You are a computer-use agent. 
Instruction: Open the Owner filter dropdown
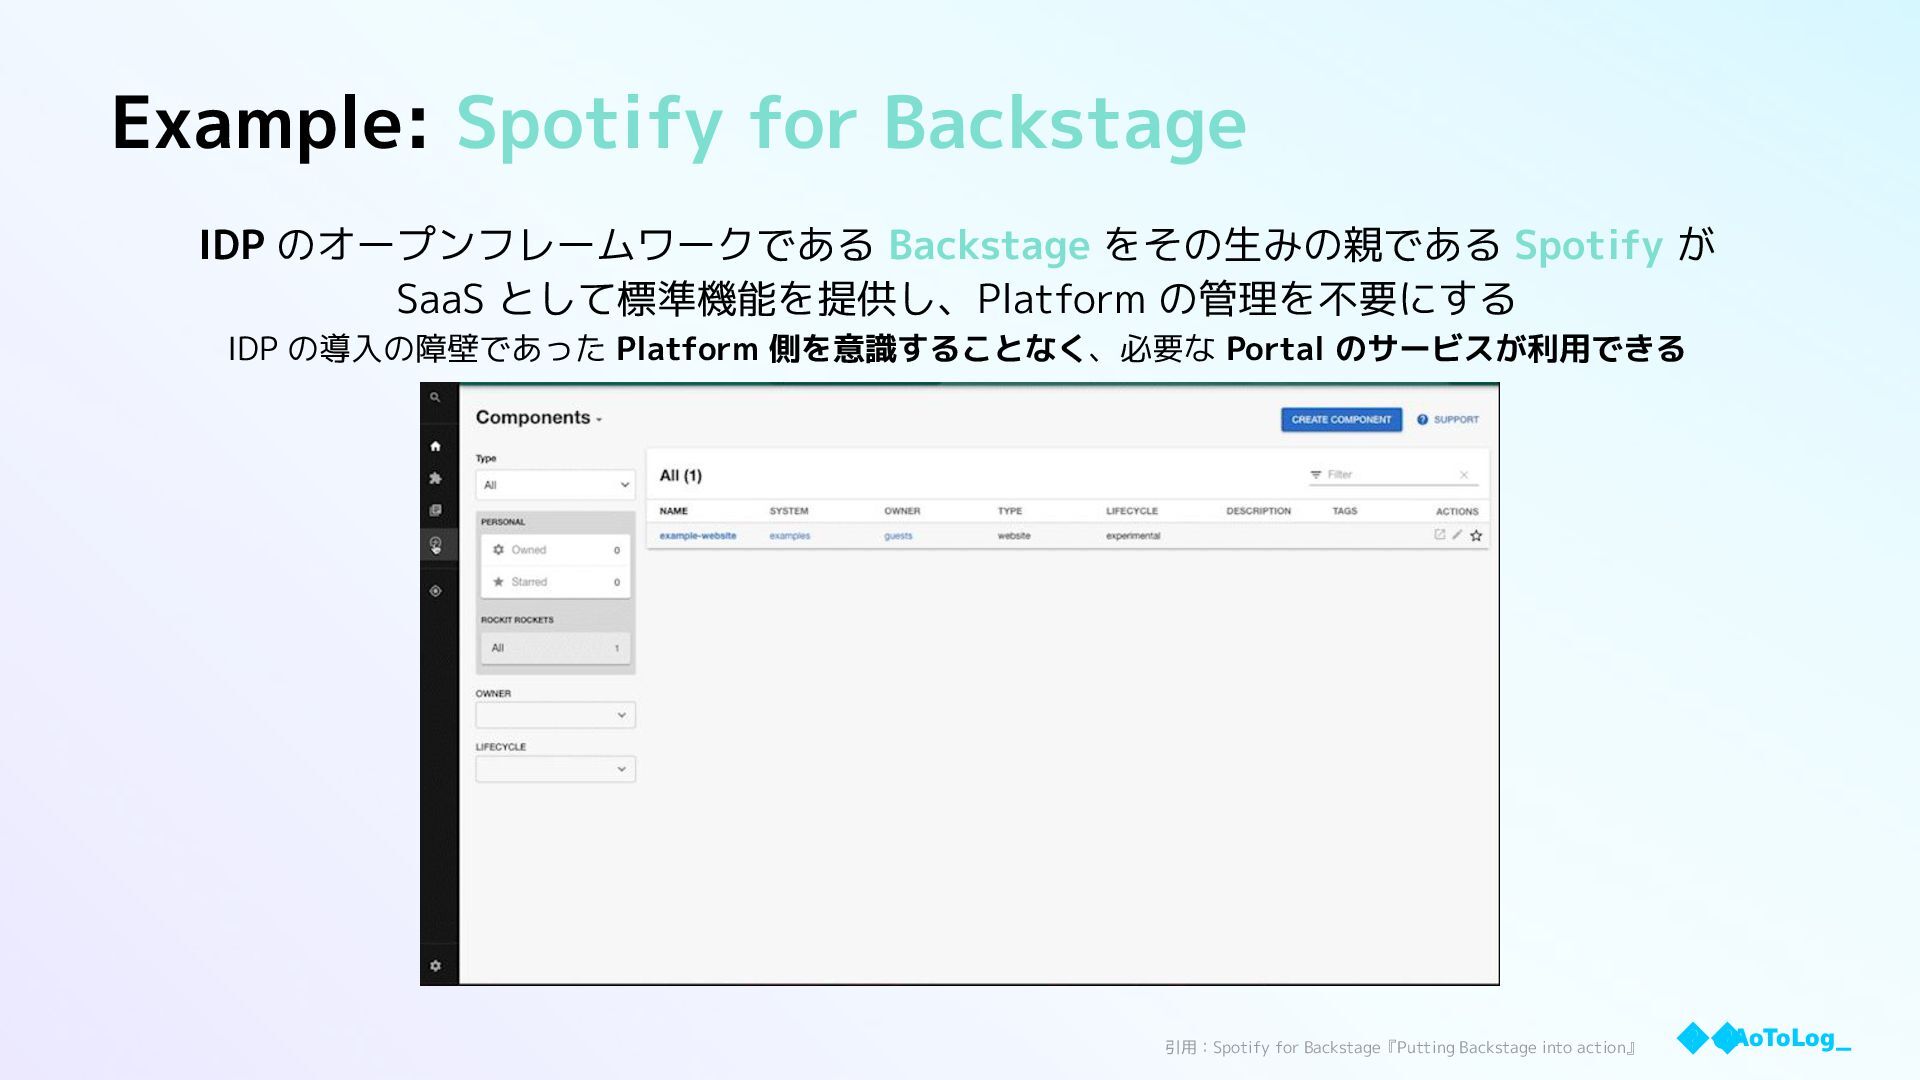tap(555, 715)
